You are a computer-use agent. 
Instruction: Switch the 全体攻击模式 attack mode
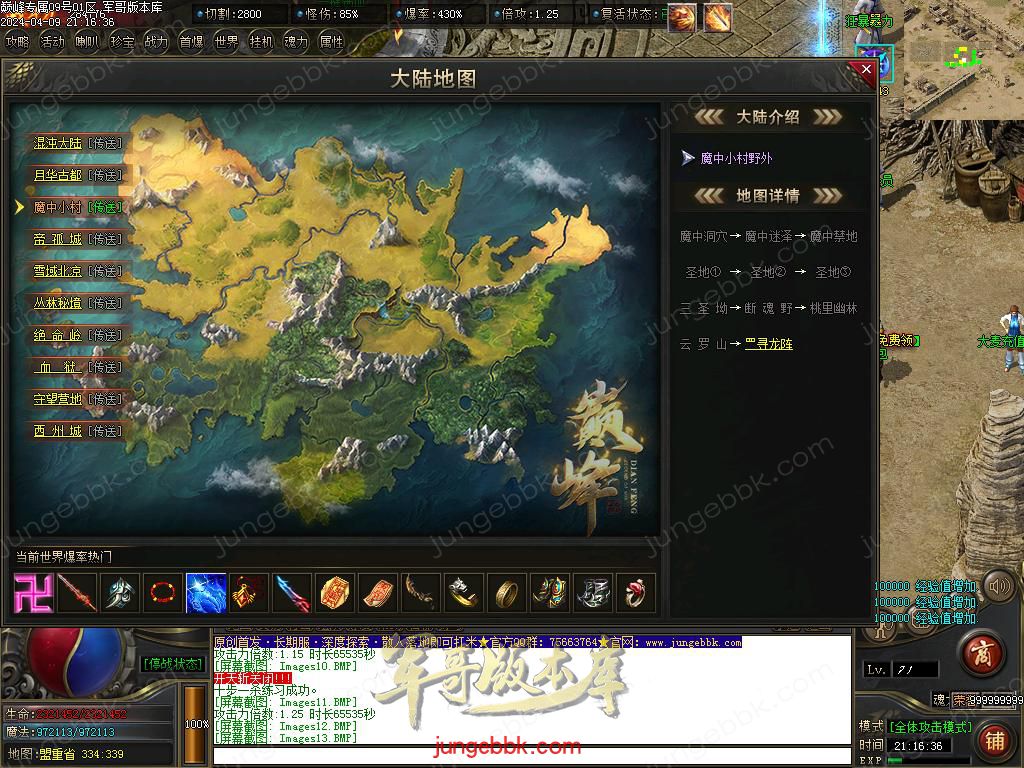coord(931,727)
